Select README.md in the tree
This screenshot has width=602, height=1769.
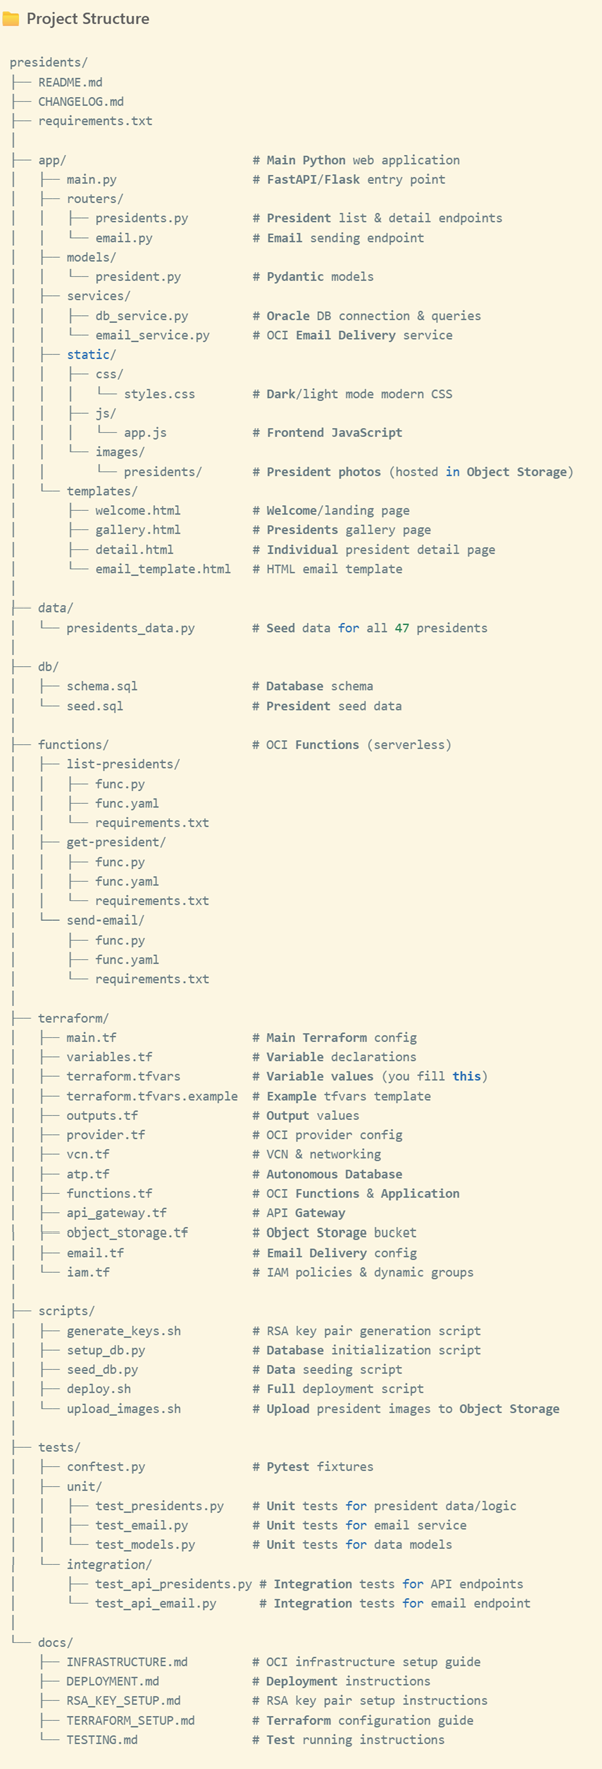70,82
